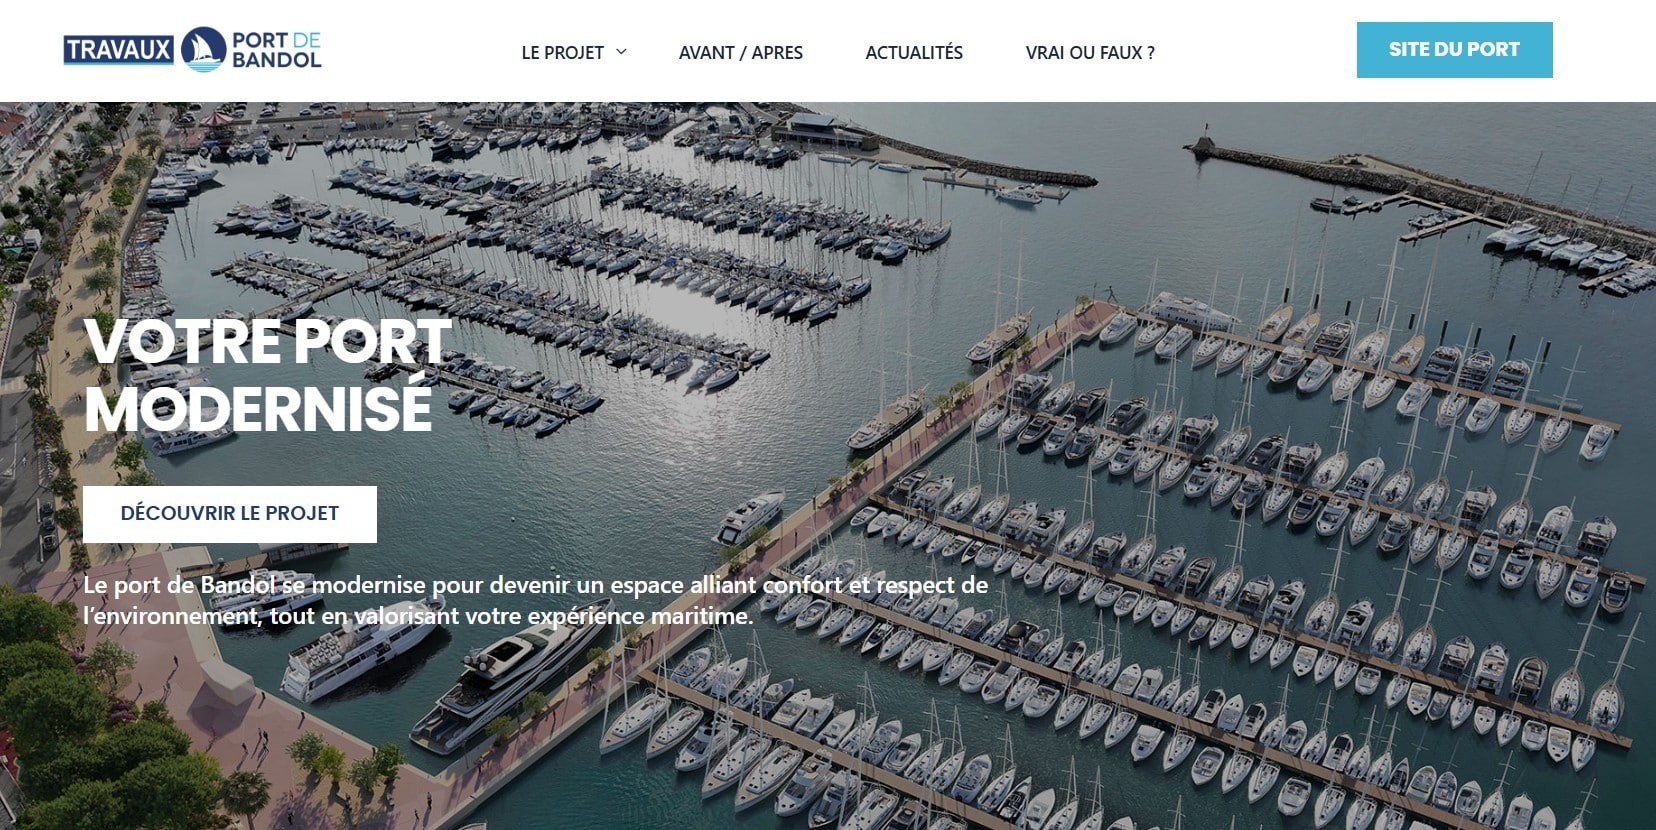
Task: Click the PORT DE BANDOL logo text
Action: click(277, 50)
